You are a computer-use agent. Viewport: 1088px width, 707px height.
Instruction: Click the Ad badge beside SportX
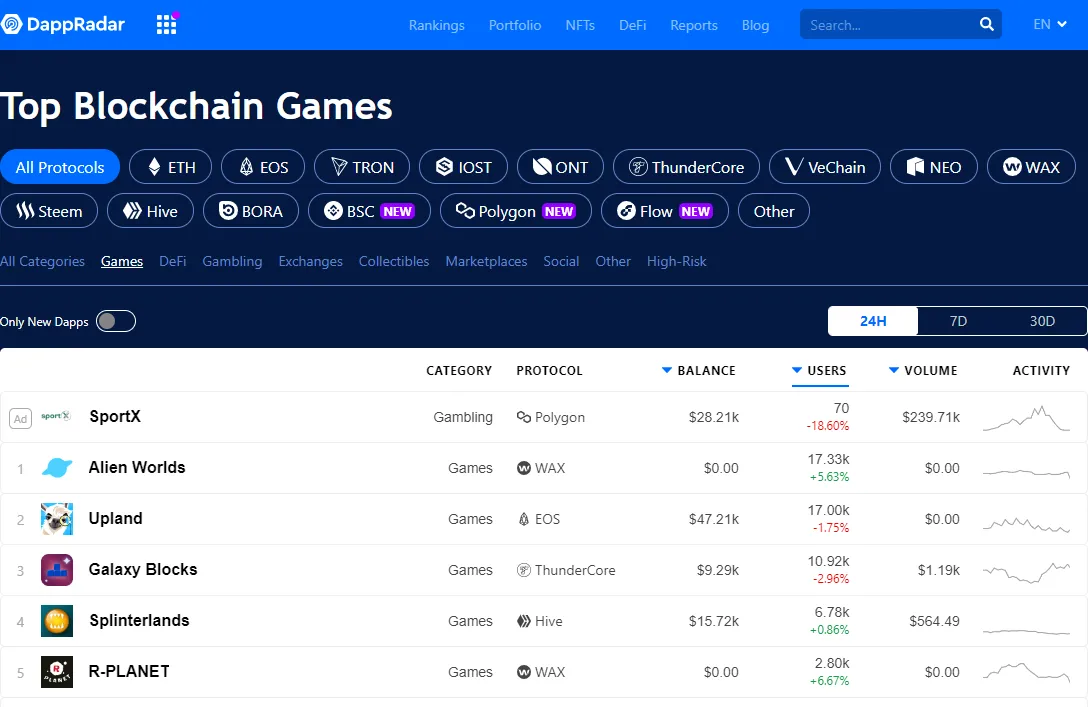tap(21, 418)
